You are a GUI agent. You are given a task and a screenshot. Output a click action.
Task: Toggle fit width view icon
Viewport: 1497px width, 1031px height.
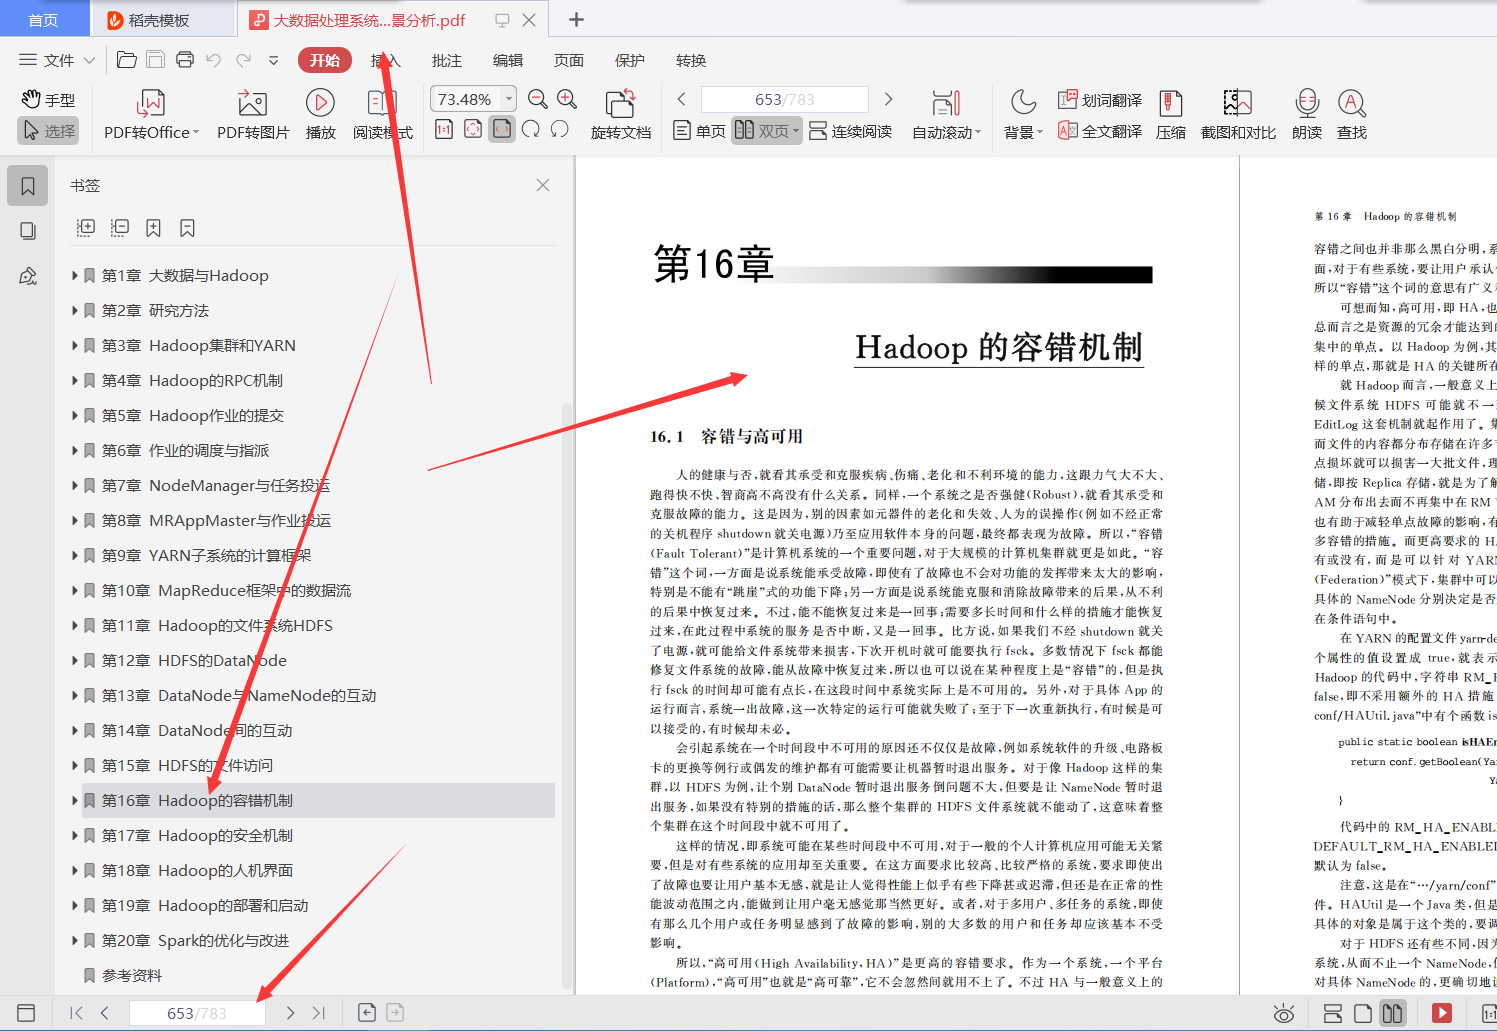(x=502, y=129)
